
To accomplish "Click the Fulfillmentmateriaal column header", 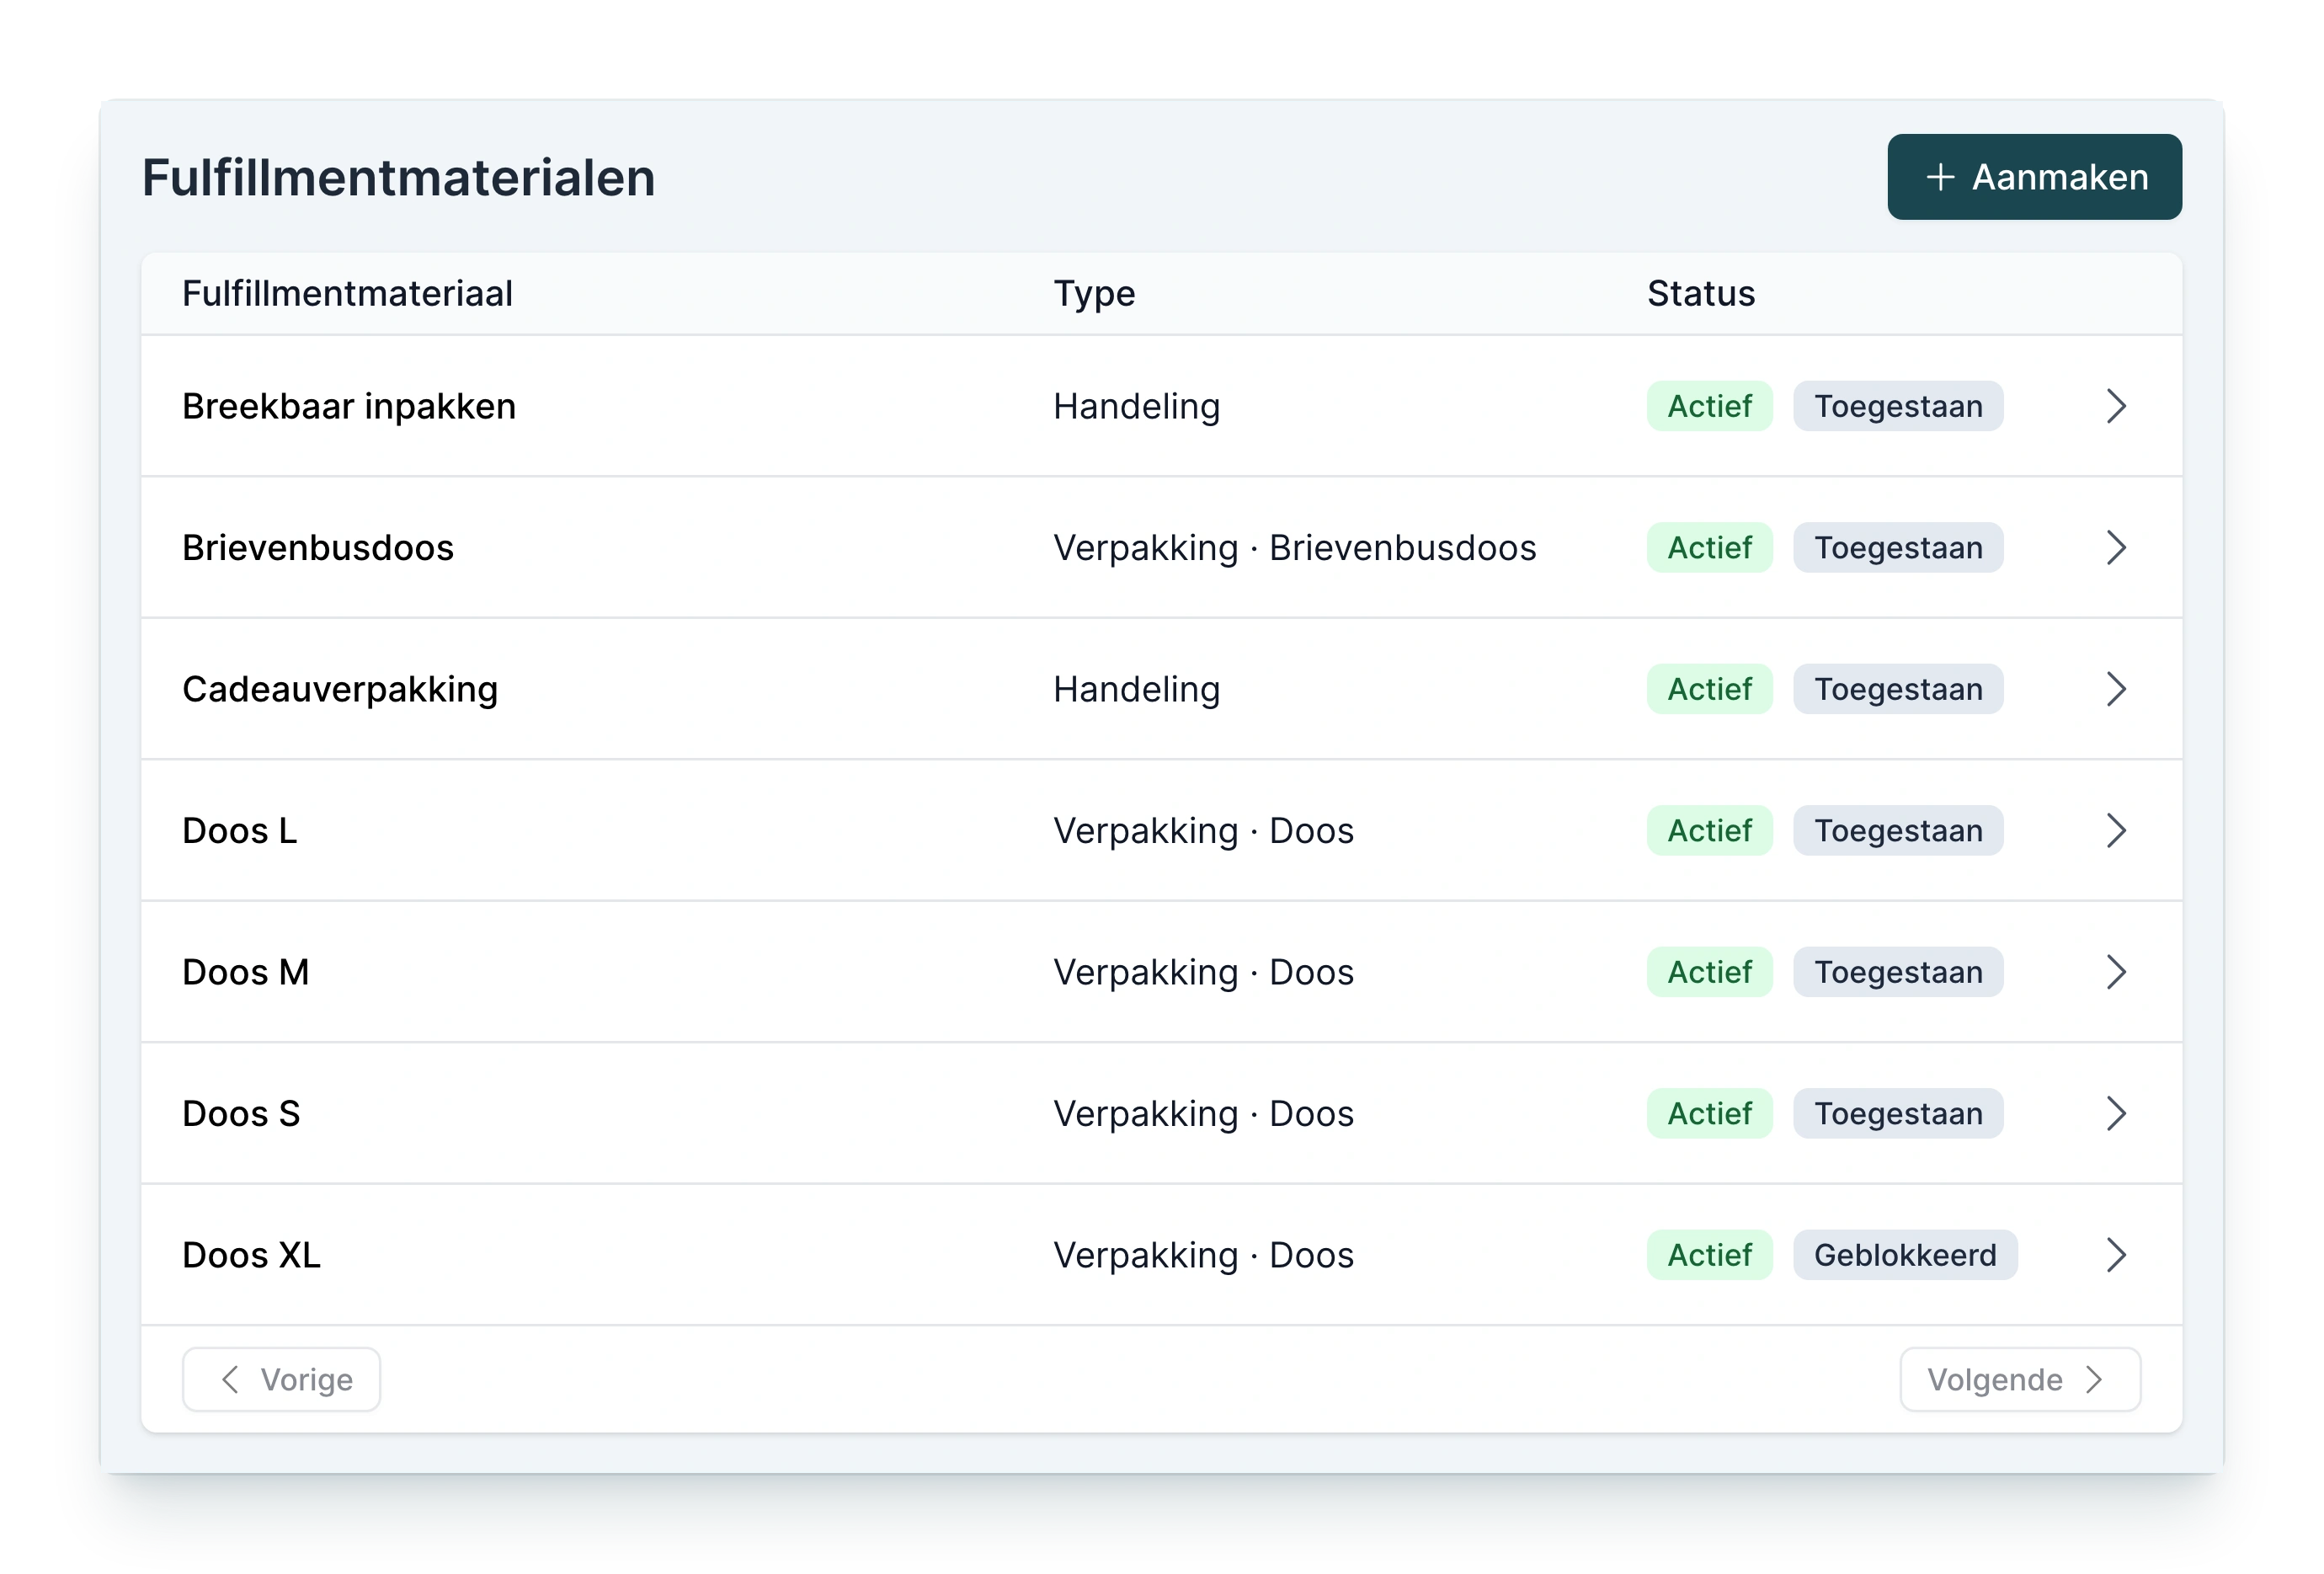I will point(347,293).
